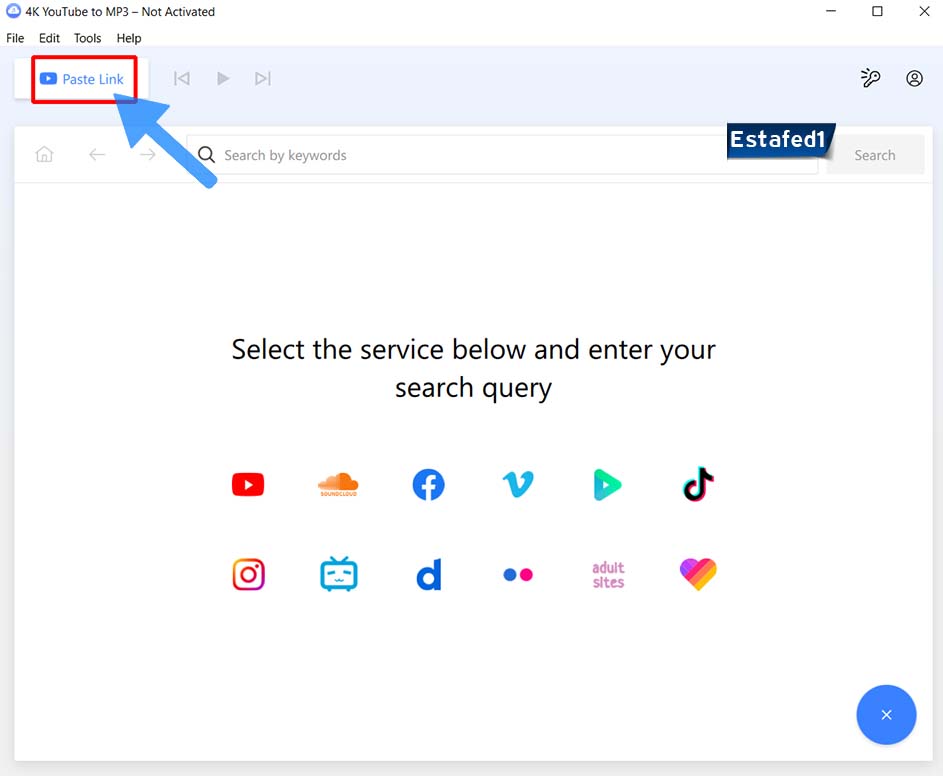Select the Instagram service icon

(247, 573)
